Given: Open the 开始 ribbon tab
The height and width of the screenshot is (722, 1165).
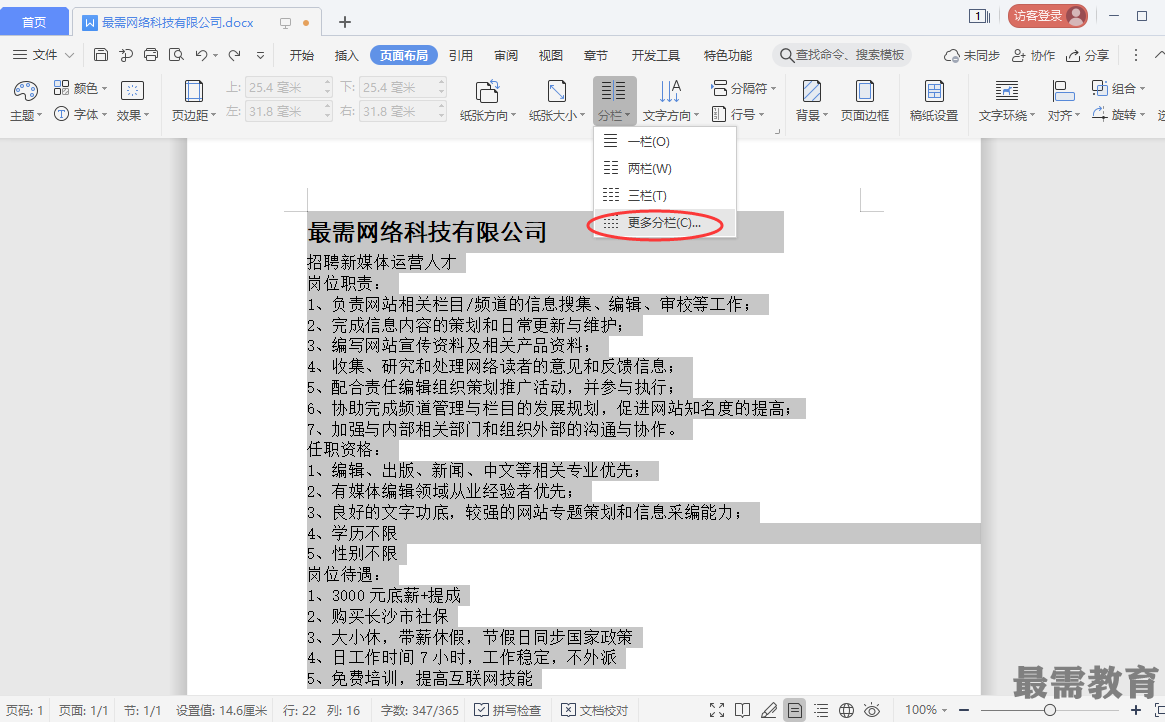Looking at the screenshot, I should pyautogui.click(x=301, y=55).
